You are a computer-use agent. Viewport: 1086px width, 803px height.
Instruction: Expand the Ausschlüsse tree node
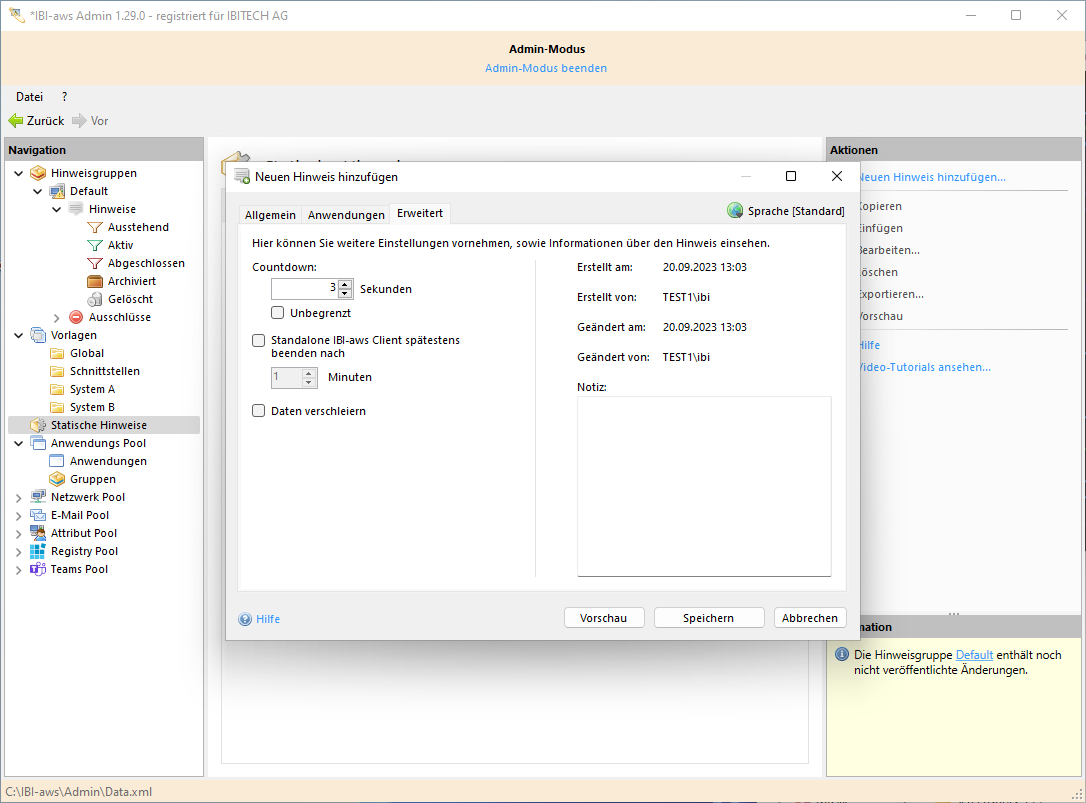tap(57, 317)
